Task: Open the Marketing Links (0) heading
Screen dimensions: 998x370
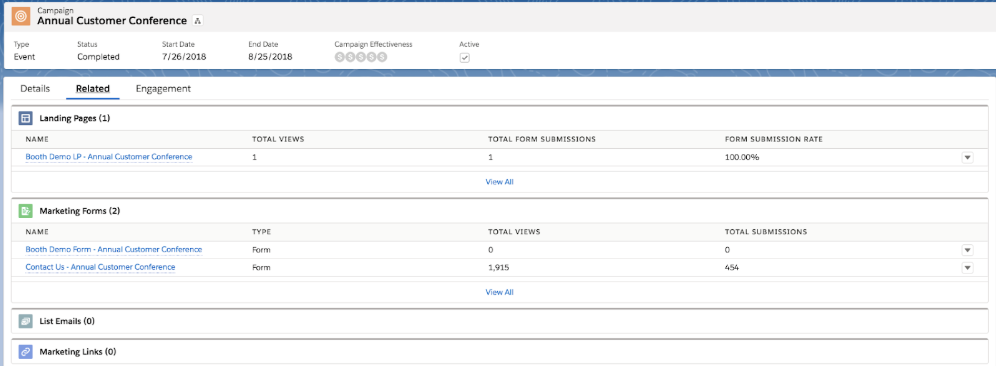Action: point(78,352)
